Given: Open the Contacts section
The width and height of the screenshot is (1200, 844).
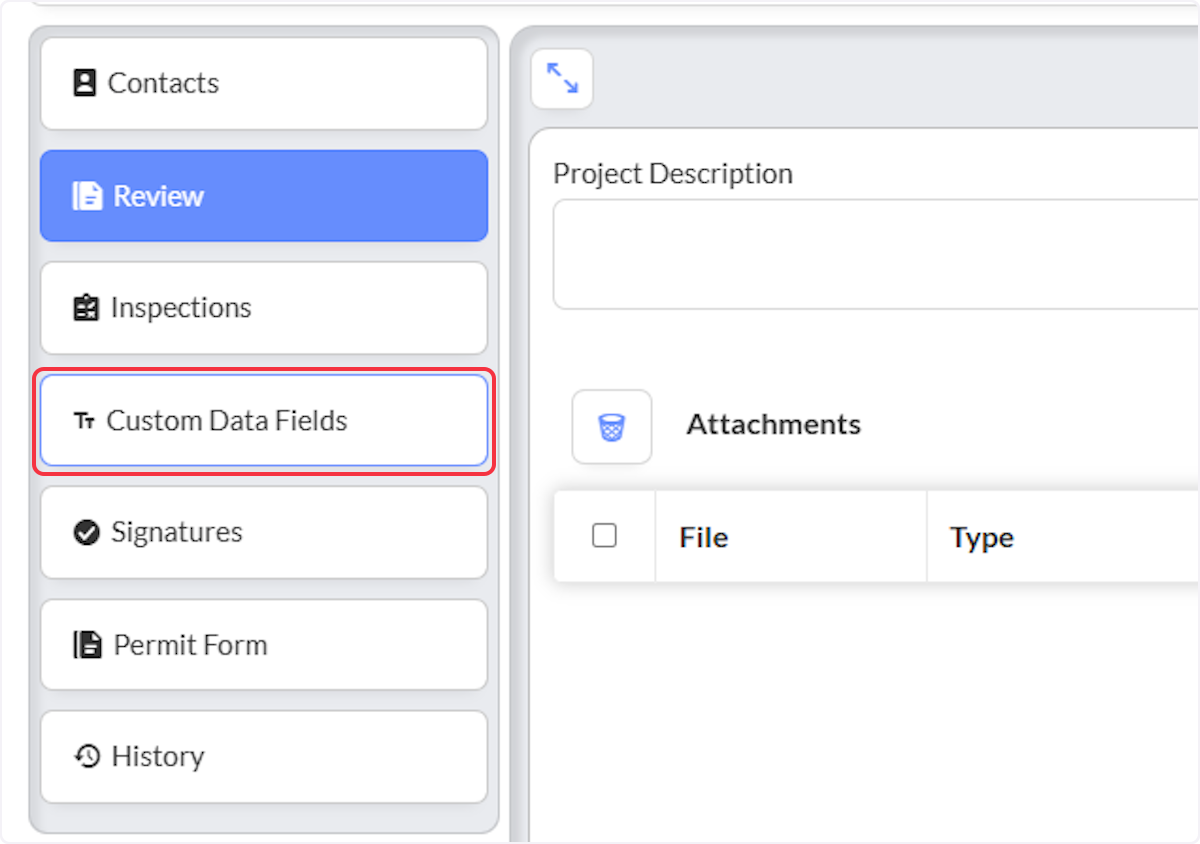Looking at the screenshot, I should (264, 83).
